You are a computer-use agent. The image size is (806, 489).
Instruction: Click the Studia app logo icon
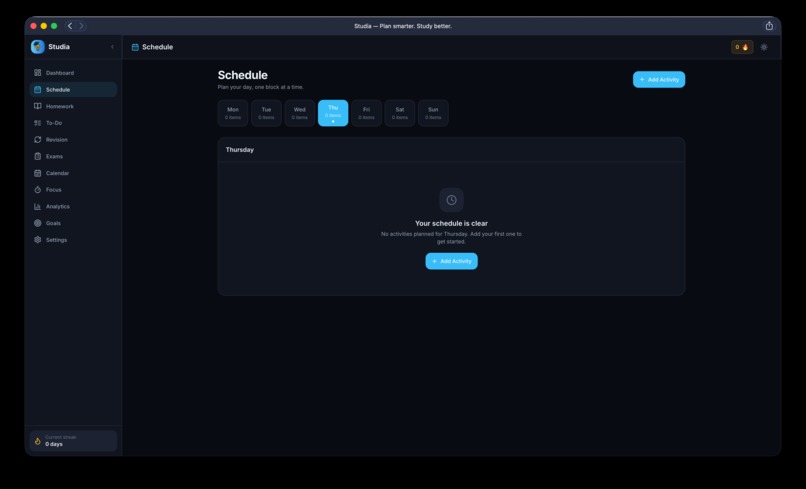(38, 47)
